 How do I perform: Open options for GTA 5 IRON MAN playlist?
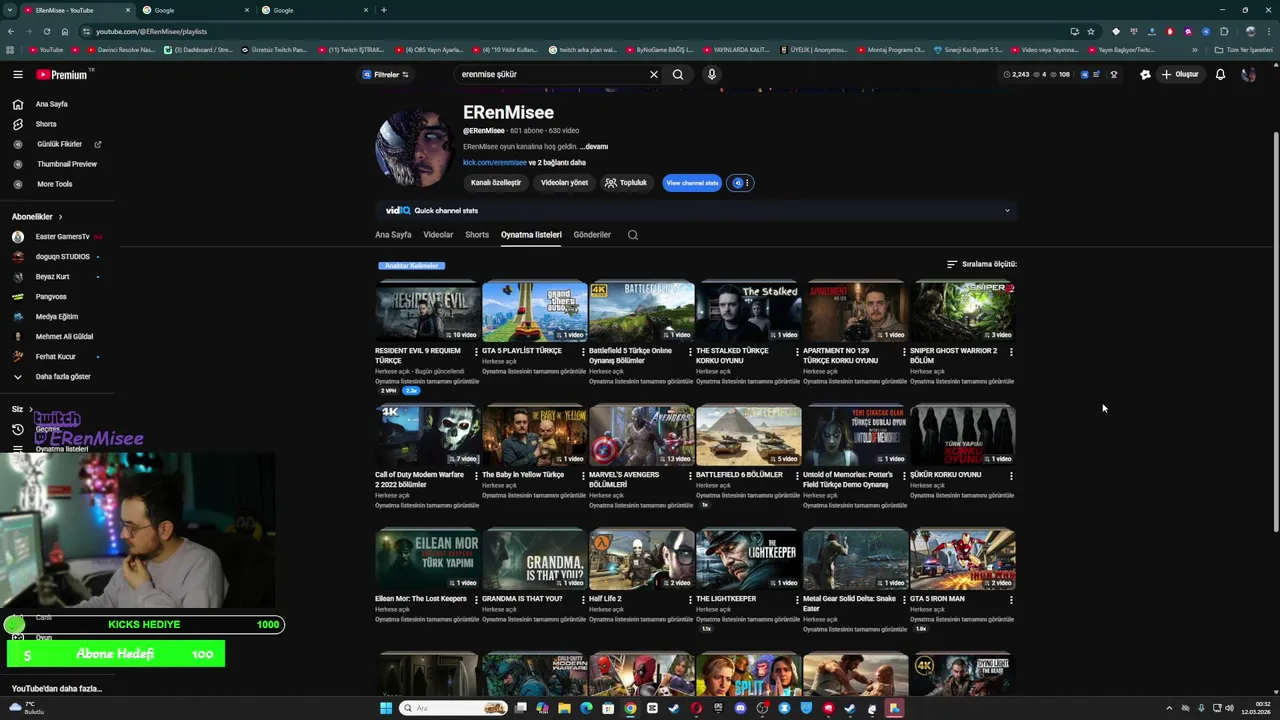point(1011,599)
